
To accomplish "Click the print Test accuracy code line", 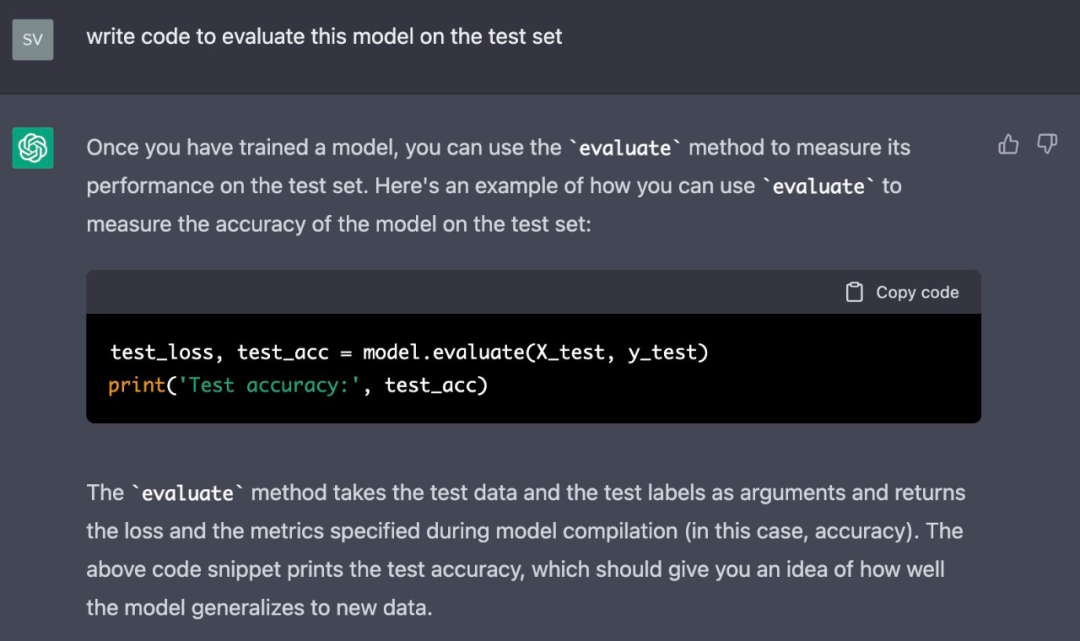I will 298,385.
